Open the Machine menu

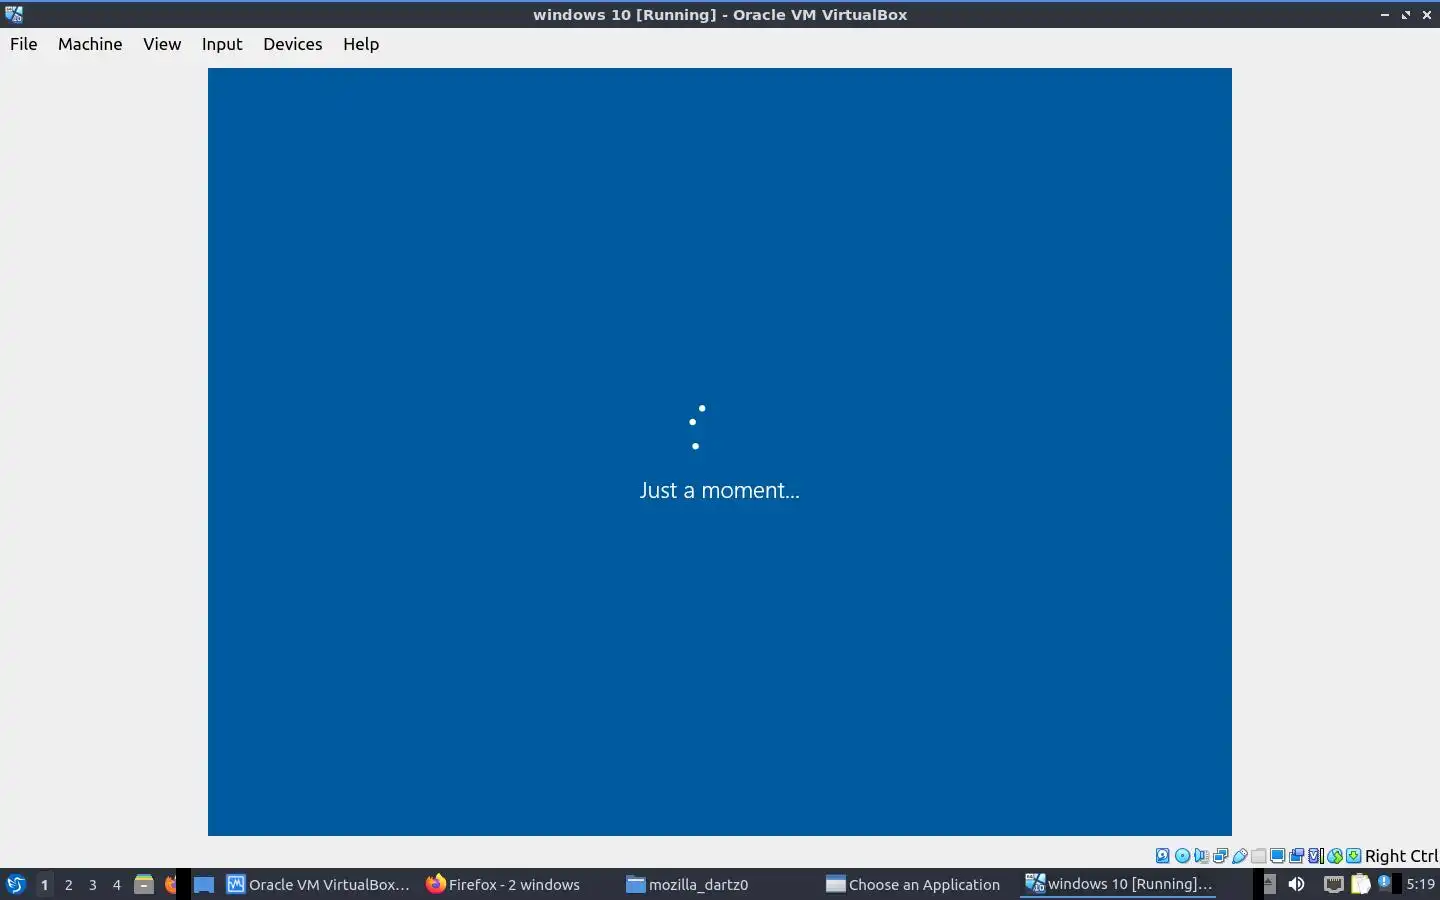pos(90,44)
